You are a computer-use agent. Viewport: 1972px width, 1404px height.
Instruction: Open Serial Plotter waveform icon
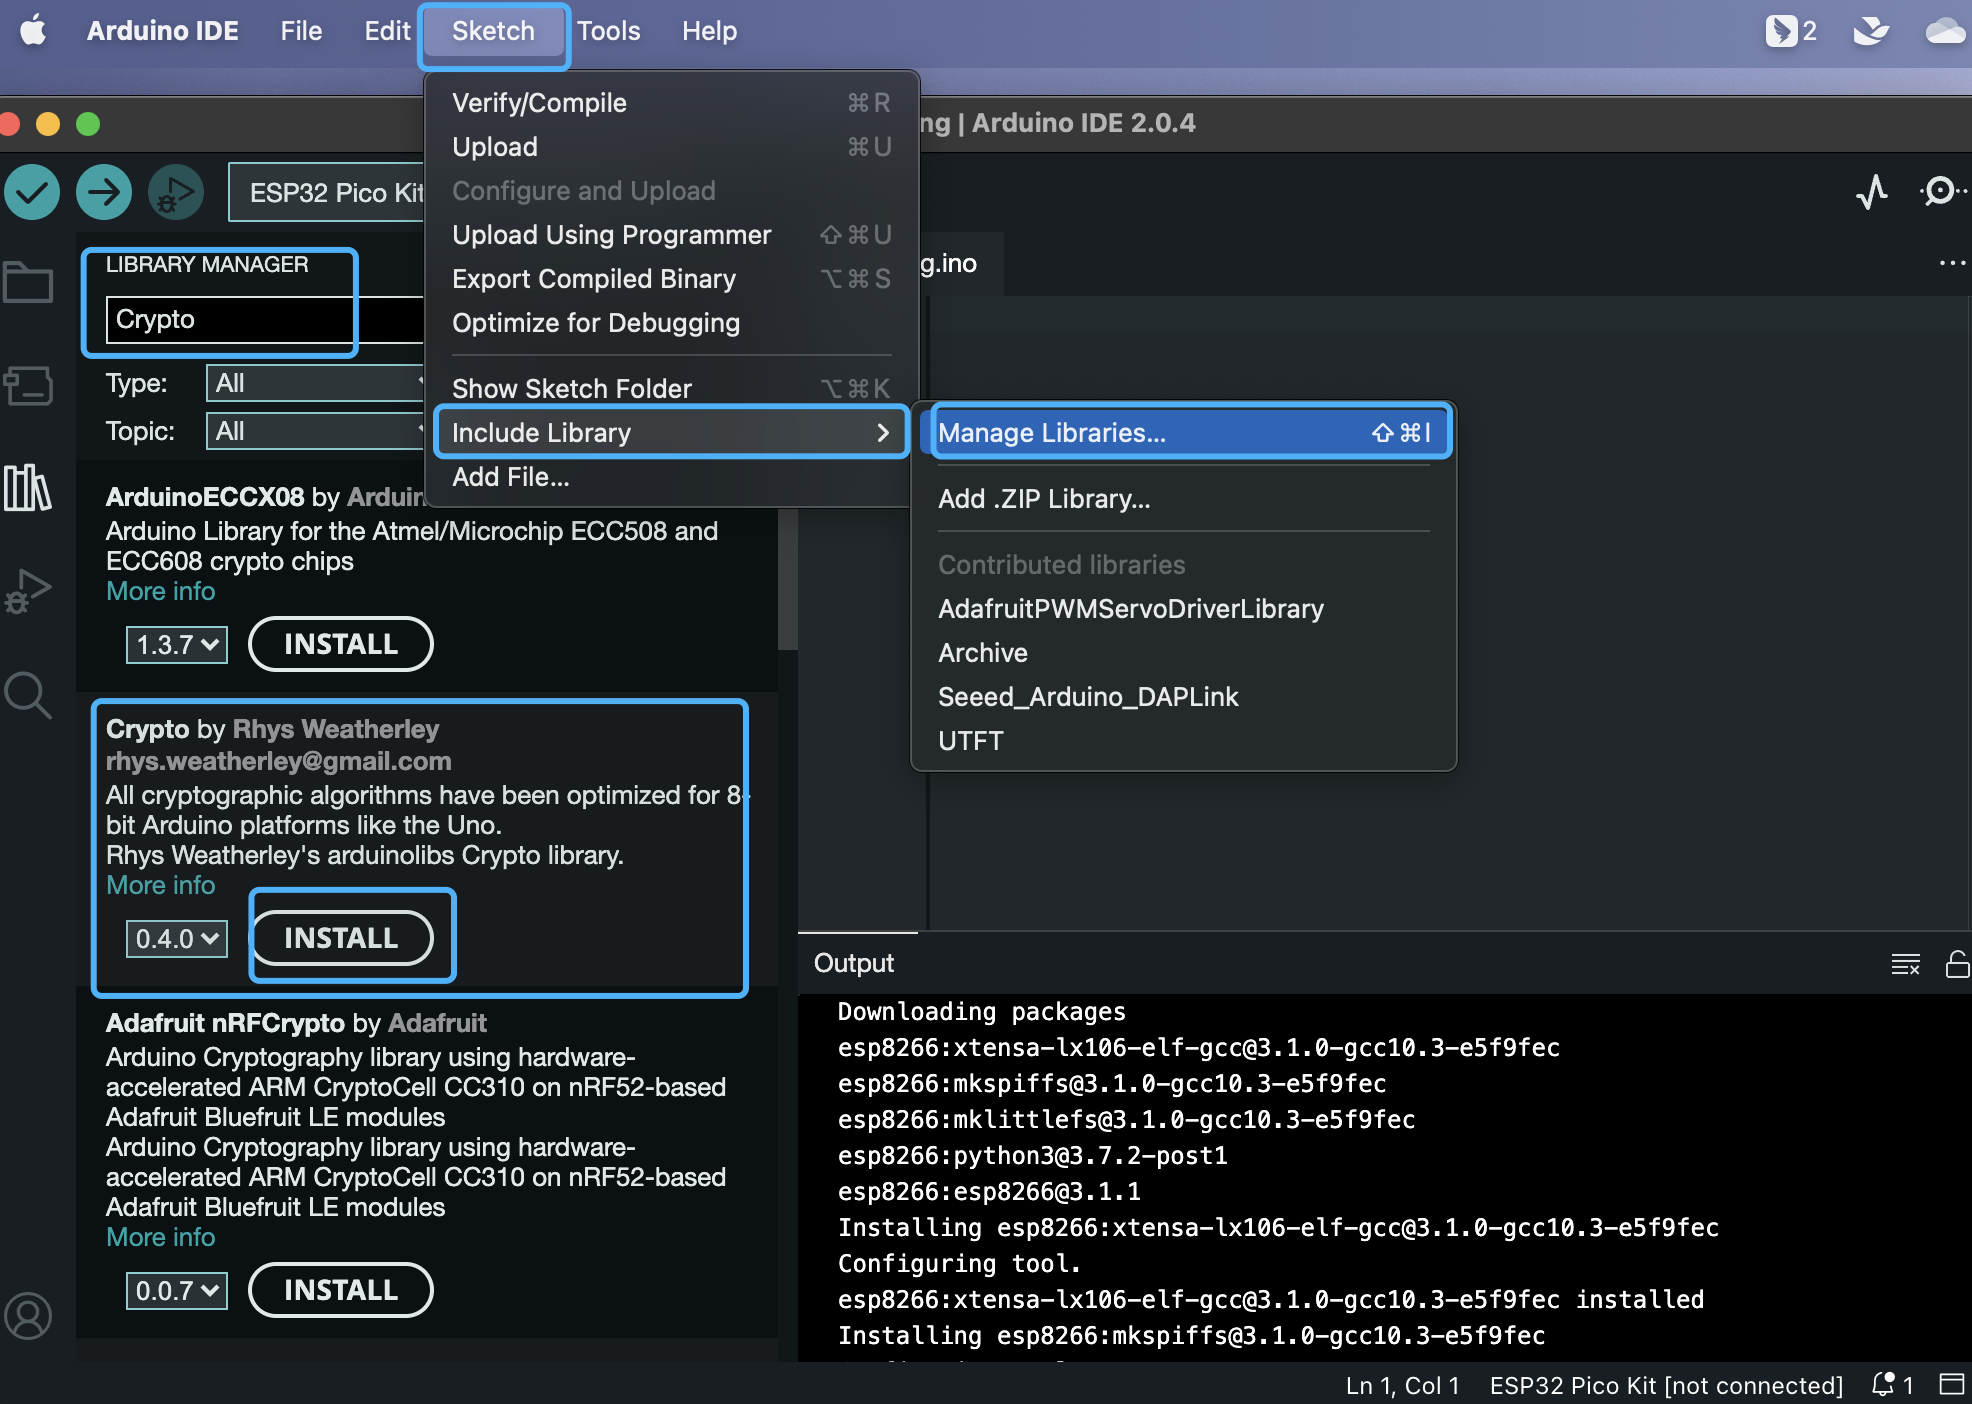coord(1872,191)
